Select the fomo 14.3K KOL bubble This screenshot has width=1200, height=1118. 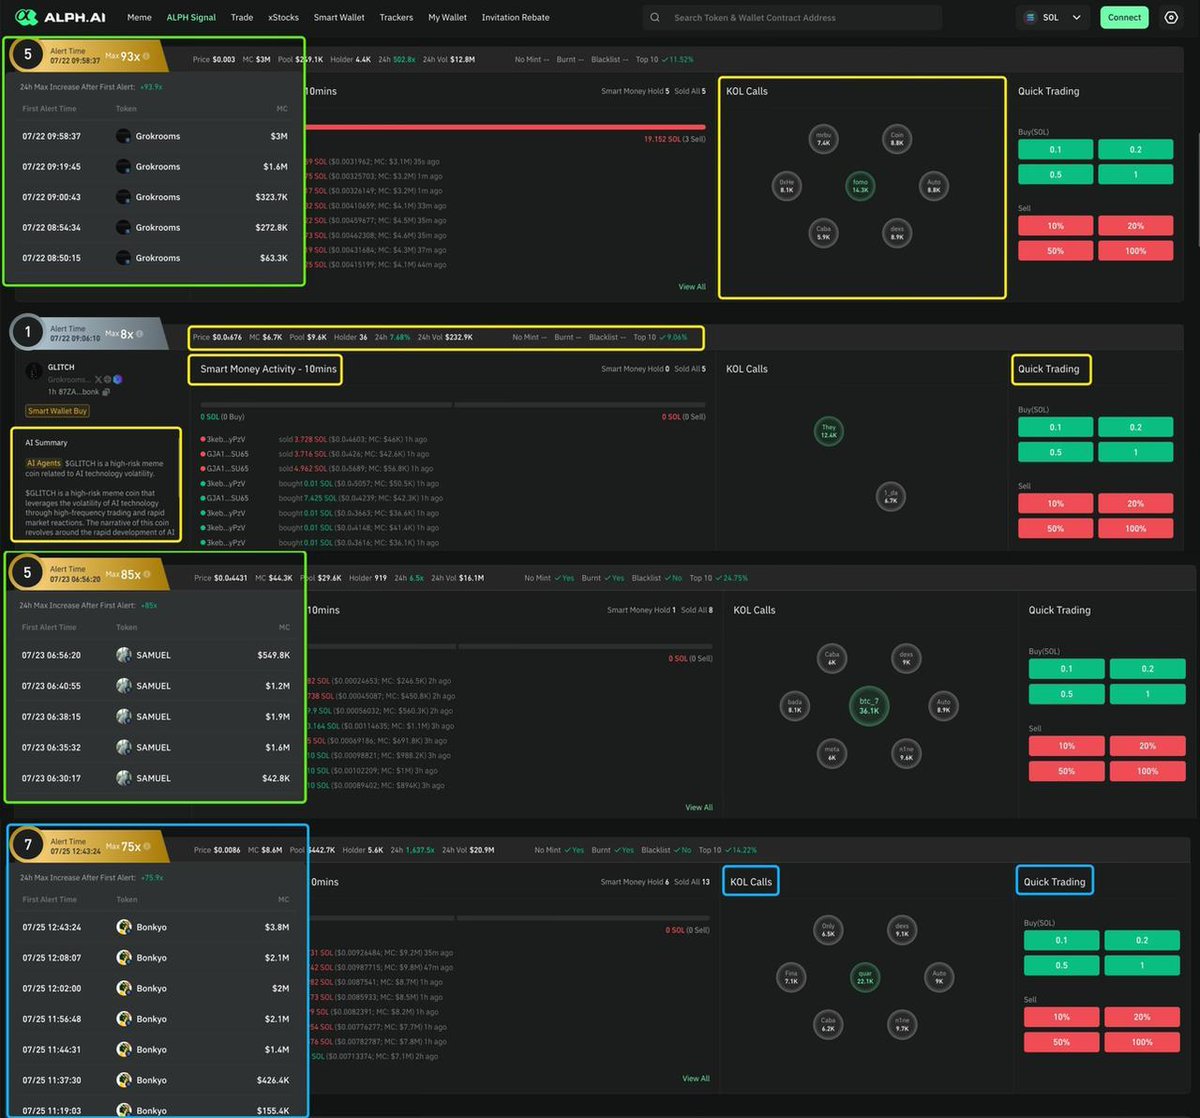(860, 185)
